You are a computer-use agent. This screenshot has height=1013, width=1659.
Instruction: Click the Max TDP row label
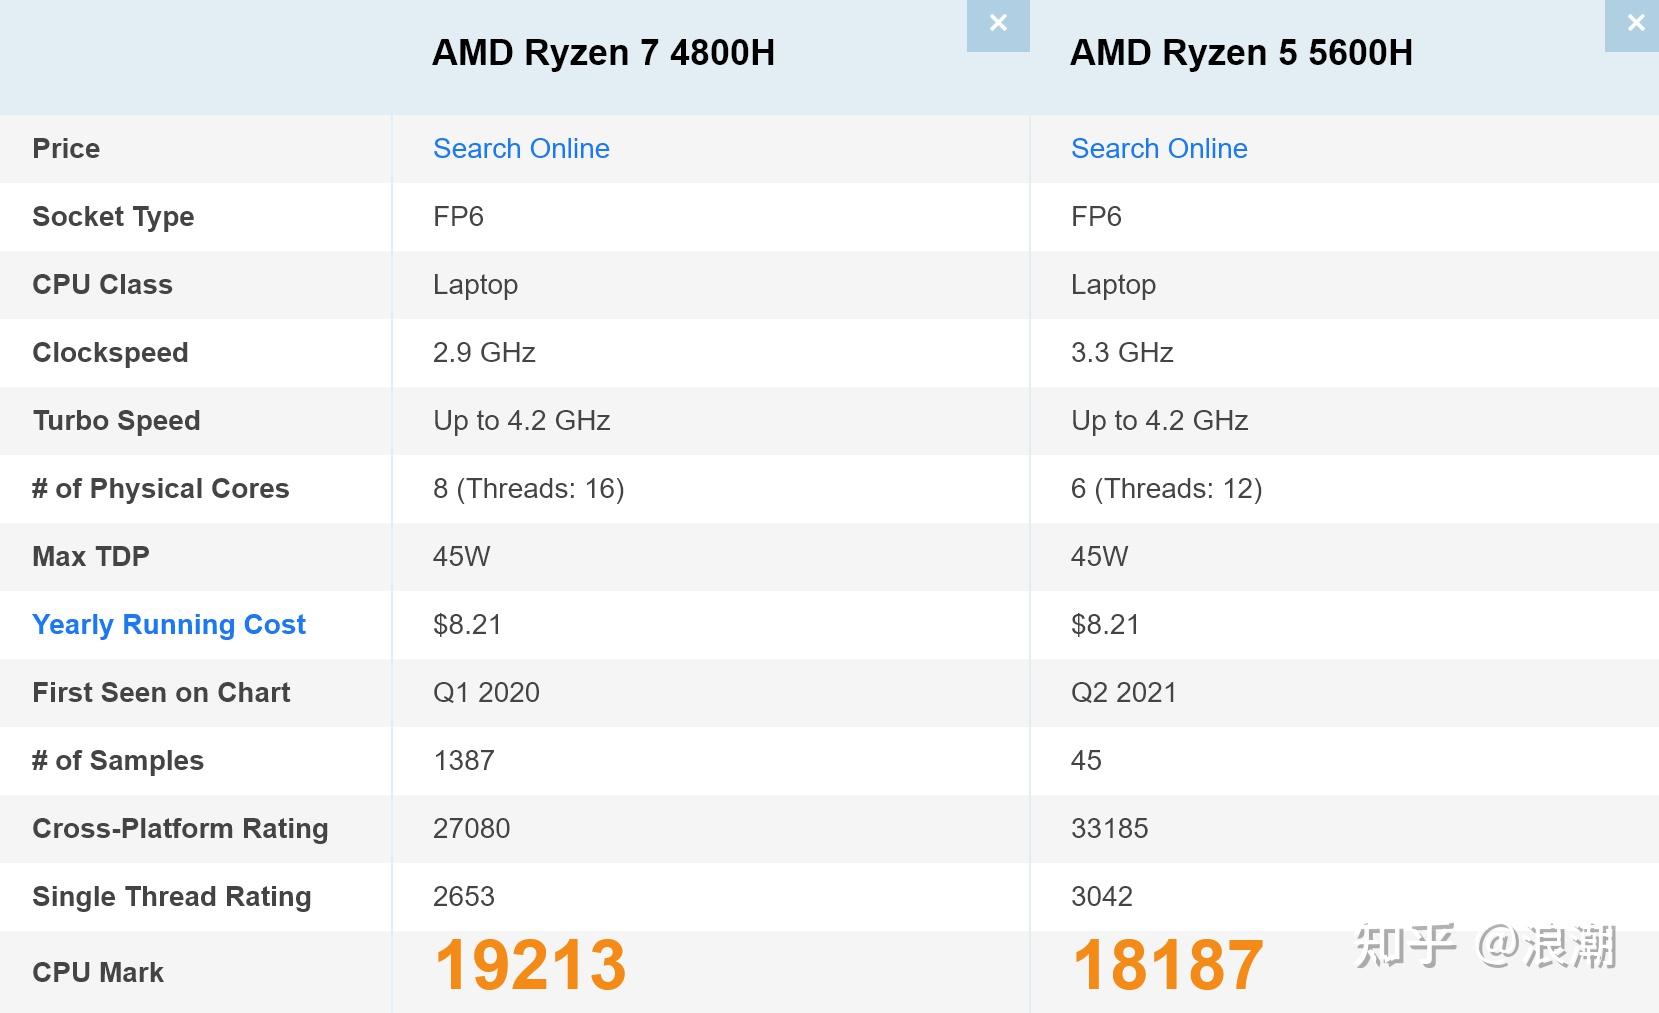click(91, 556)
